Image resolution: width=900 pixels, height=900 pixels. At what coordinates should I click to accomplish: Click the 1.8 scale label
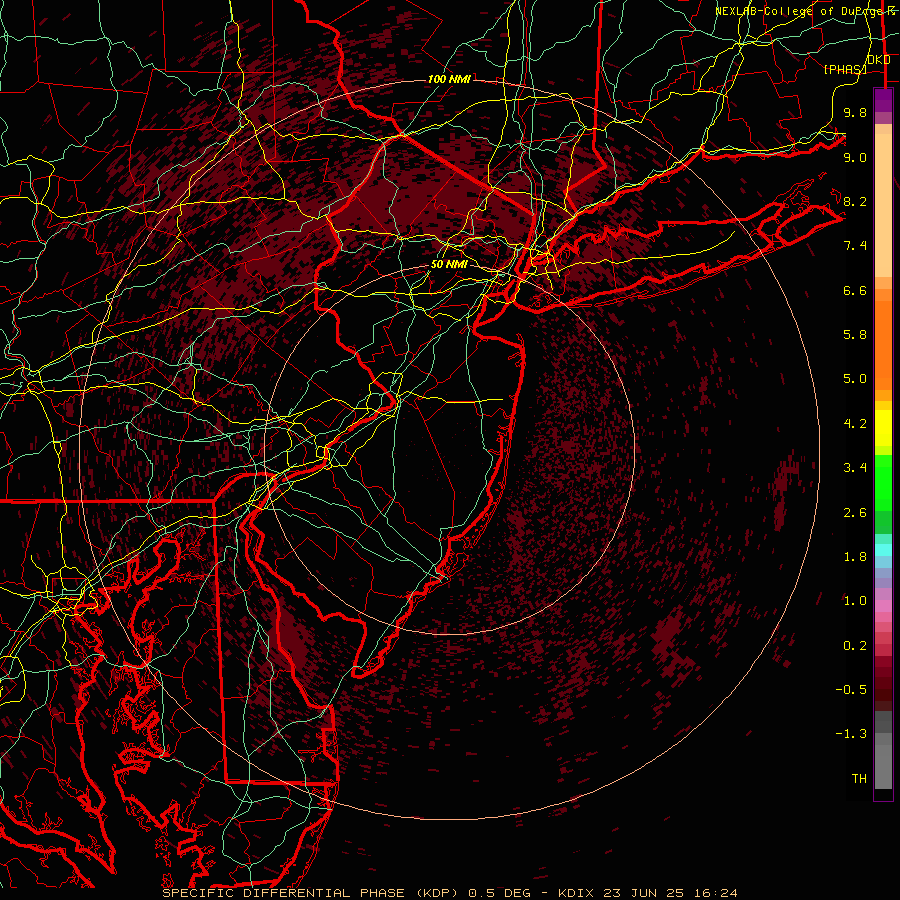point(855,557)
